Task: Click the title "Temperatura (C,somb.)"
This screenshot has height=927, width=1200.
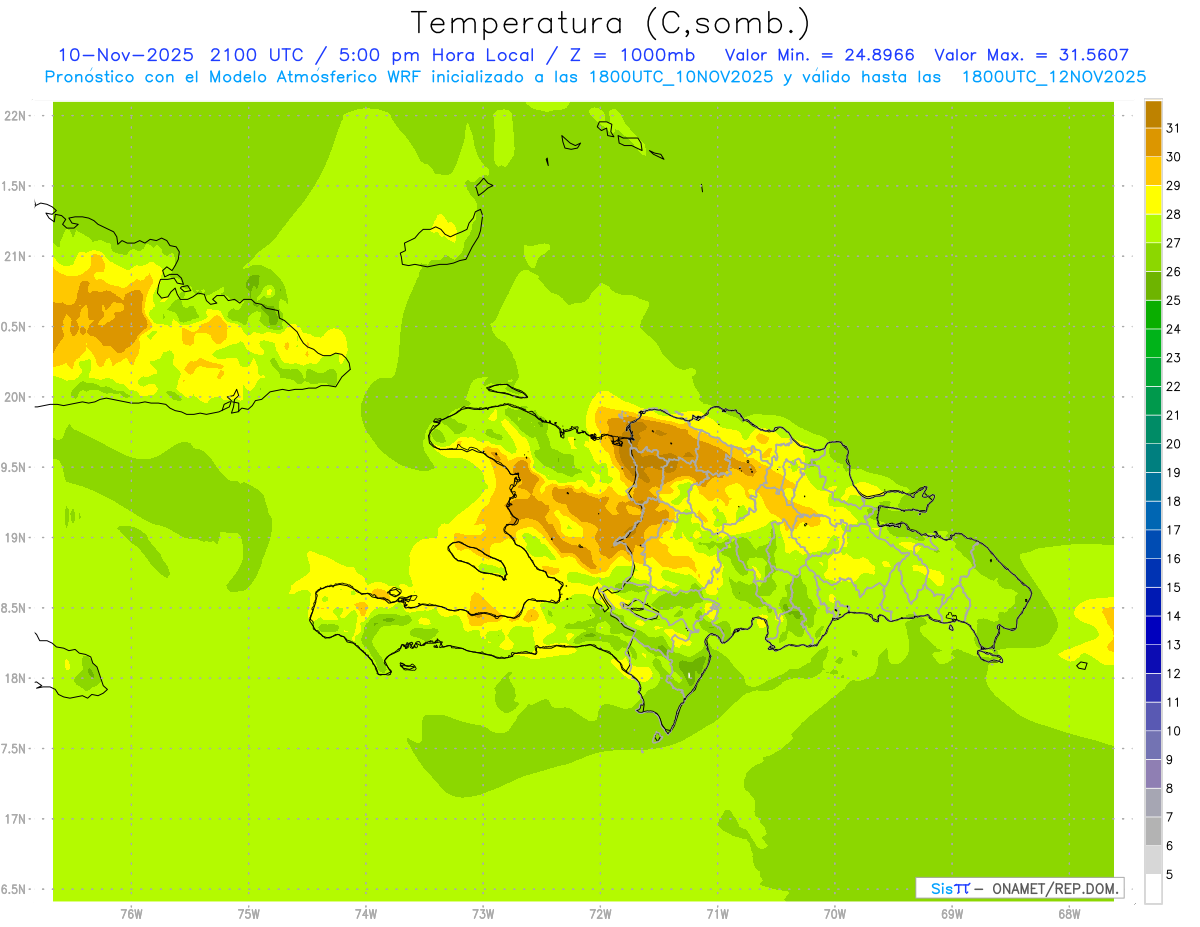Action: (x=611, y=23)
